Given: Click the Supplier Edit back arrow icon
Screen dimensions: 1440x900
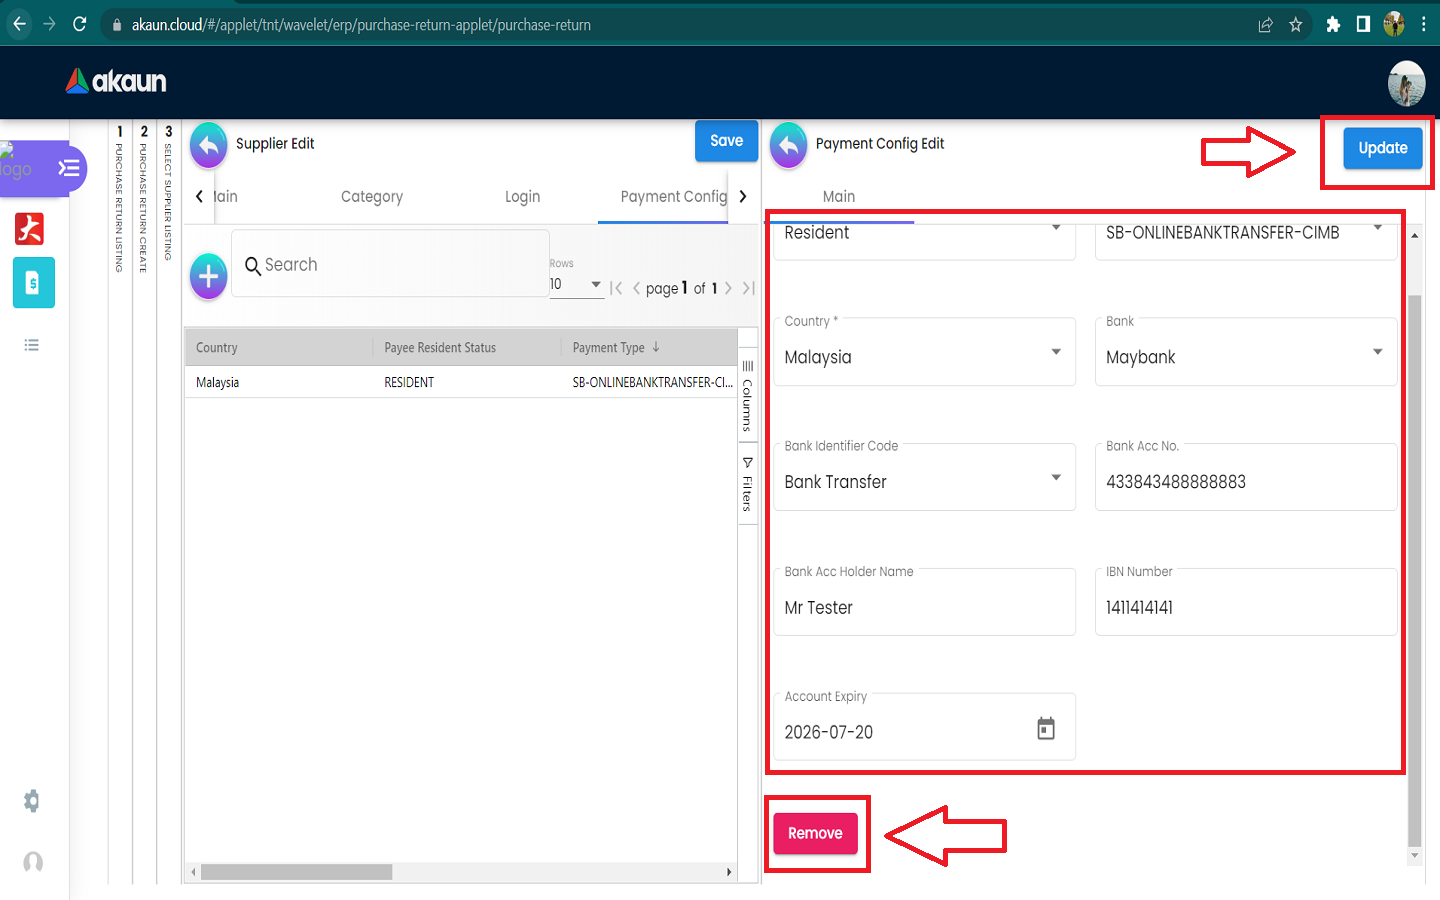Looking at the screenshot, I should coord(208,146).
